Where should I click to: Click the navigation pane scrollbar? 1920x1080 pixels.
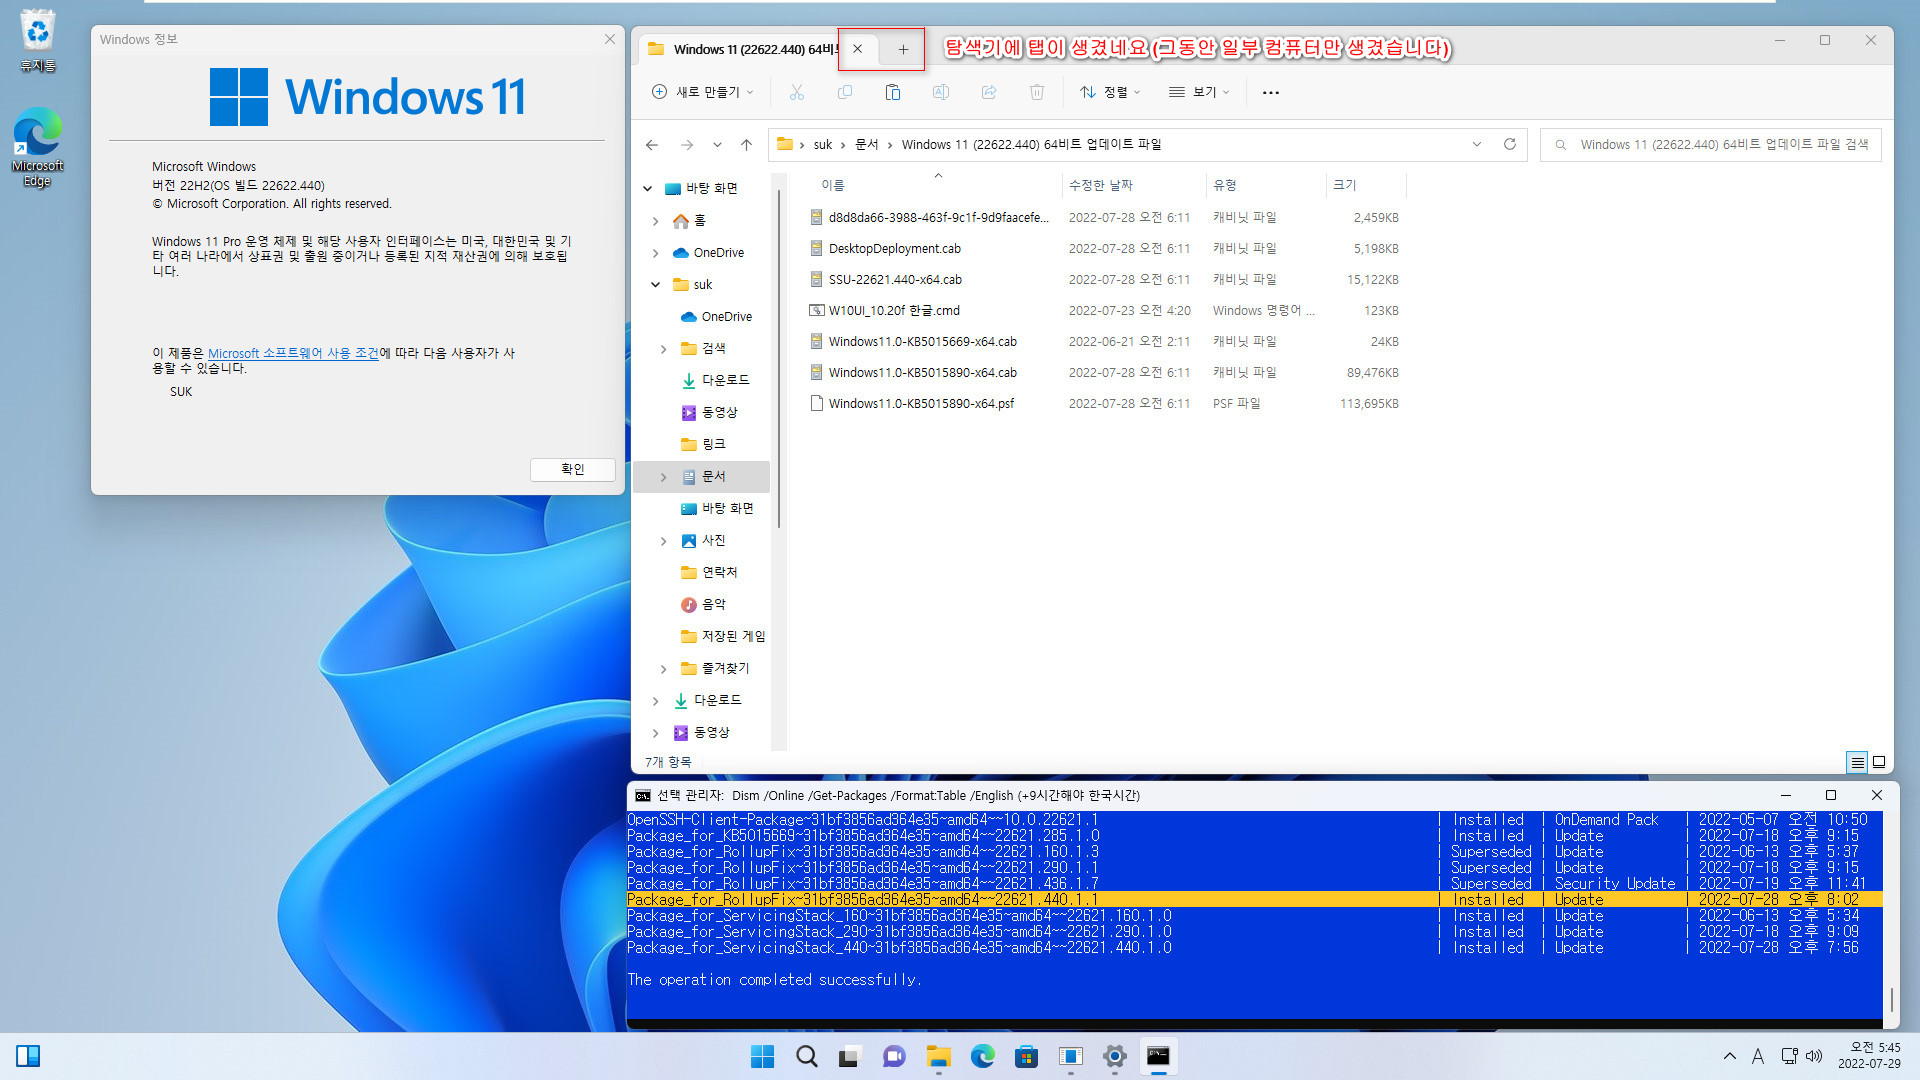[779, 360]
